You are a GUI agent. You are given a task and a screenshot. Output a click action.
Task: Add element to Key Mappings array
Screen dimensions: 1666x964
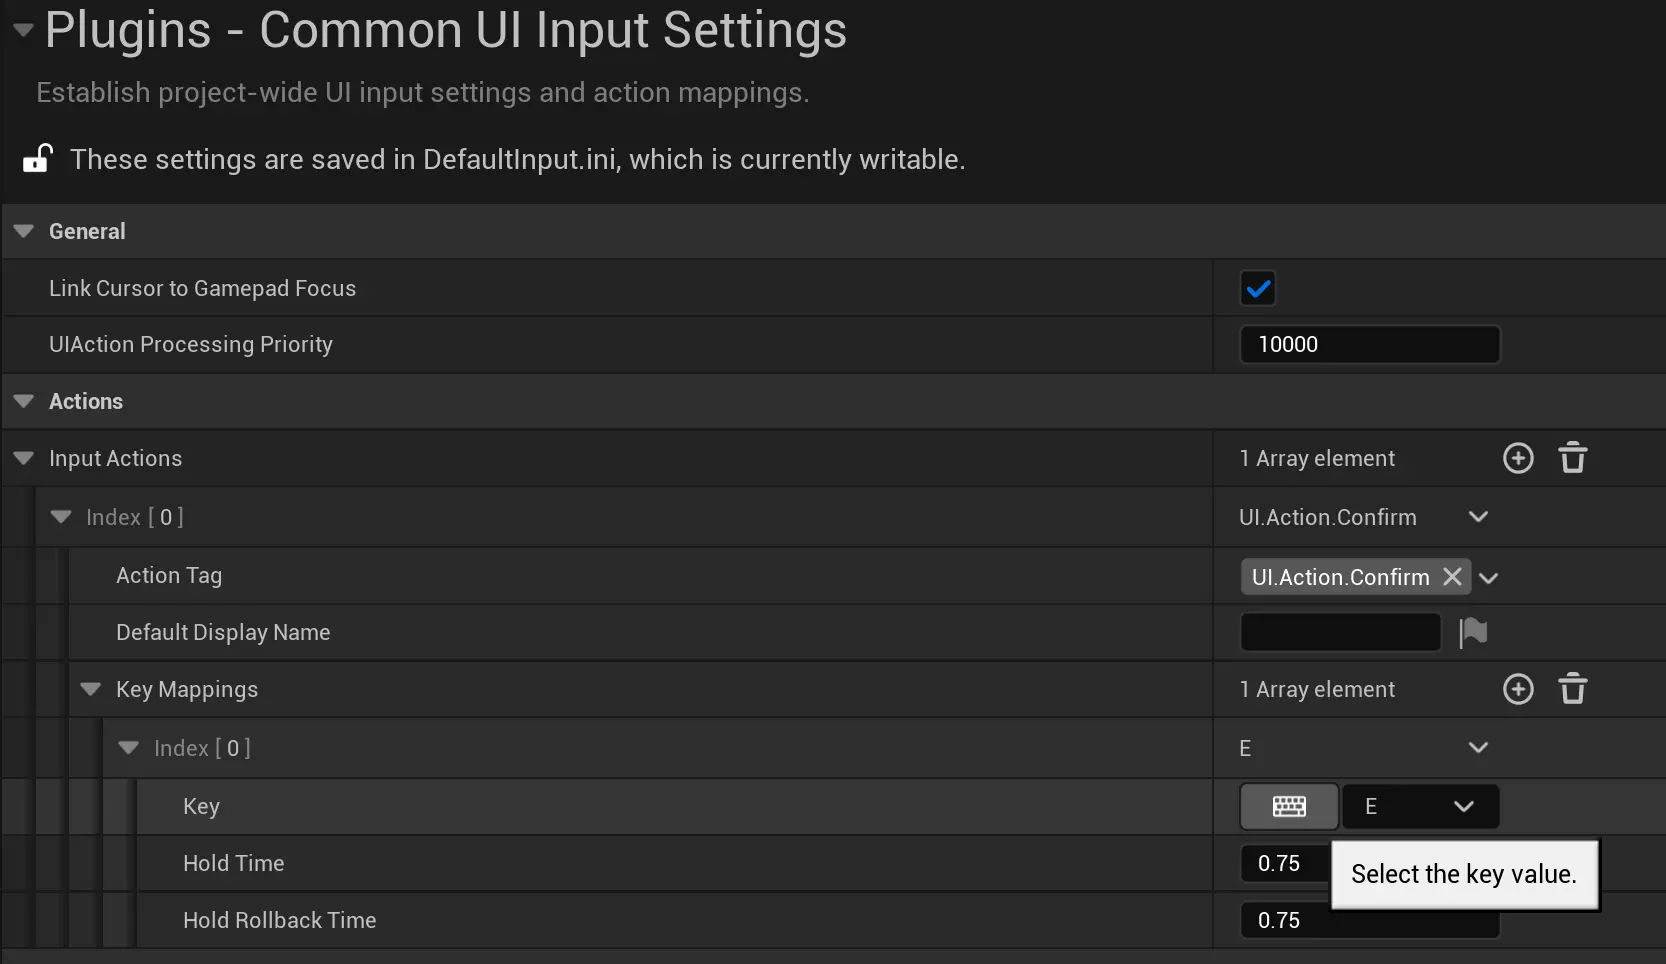point(1518,689)
